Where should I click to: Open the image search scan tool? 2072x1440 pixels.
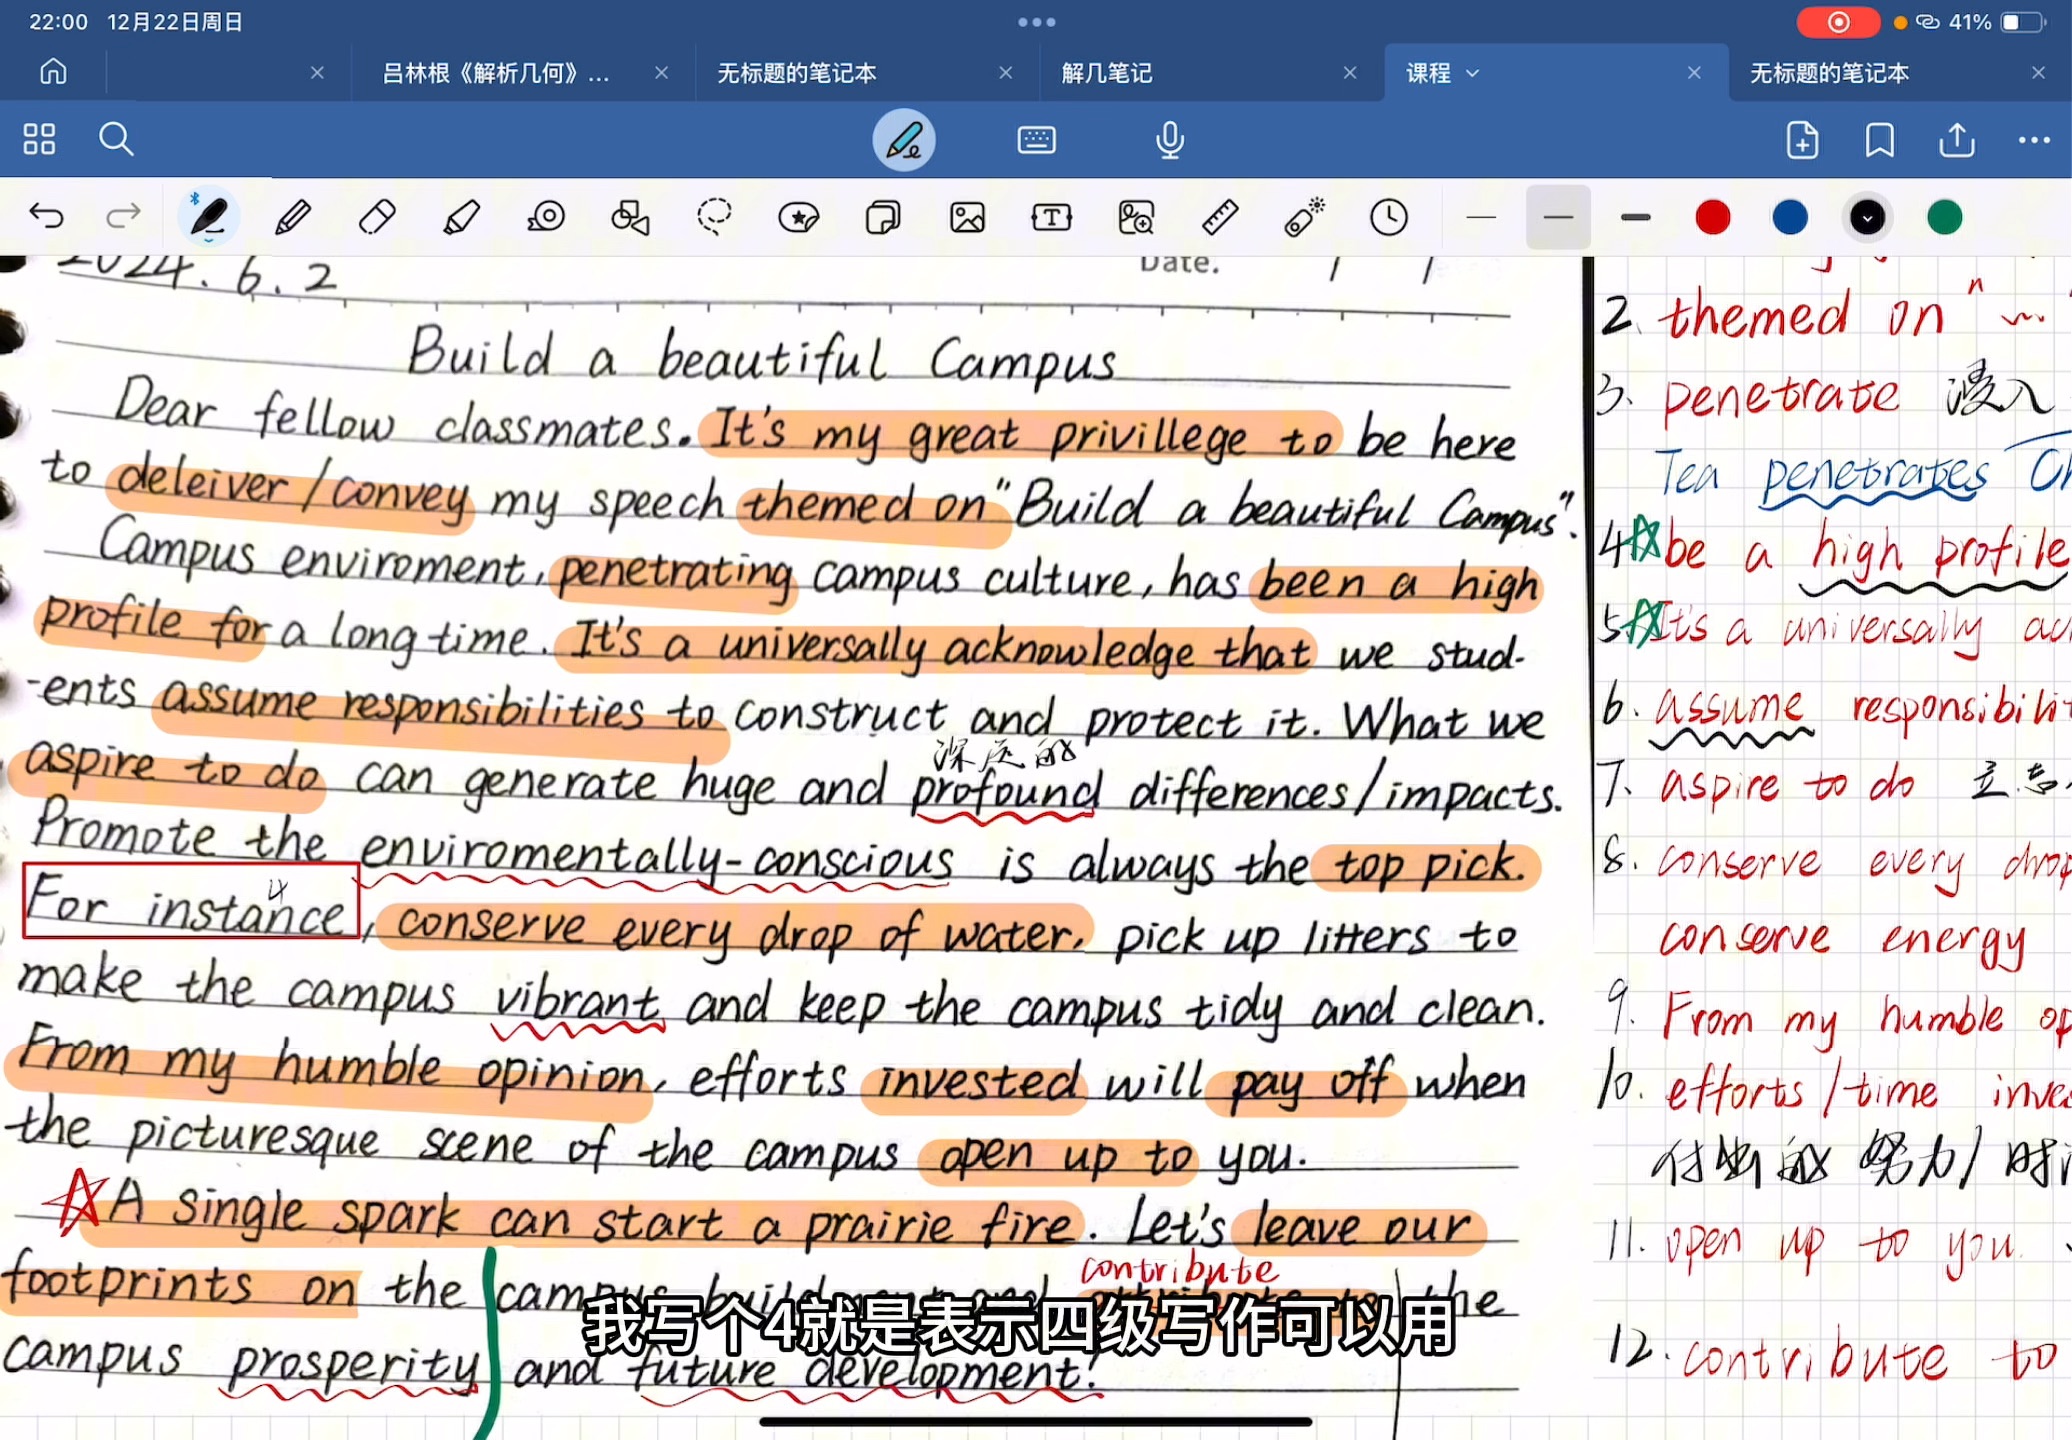(x=1136, y=217)
